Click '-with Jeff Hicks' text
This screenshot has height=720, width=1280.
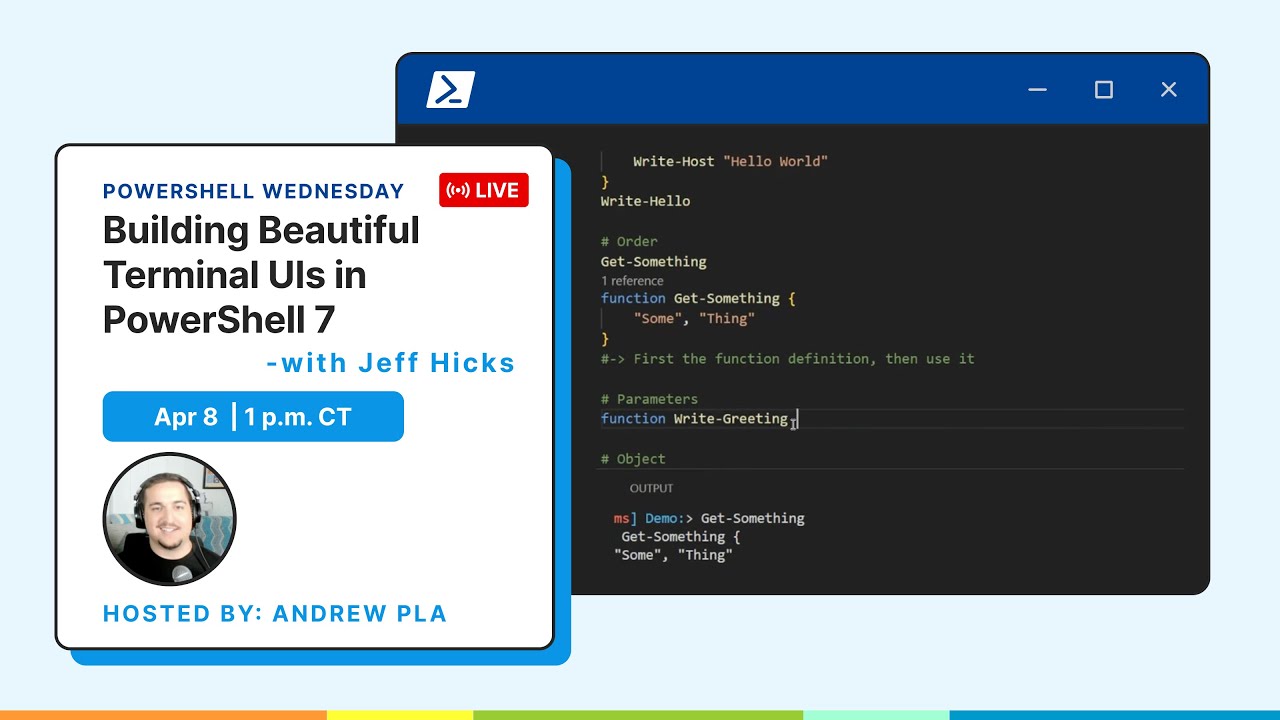tap(391, 363)
